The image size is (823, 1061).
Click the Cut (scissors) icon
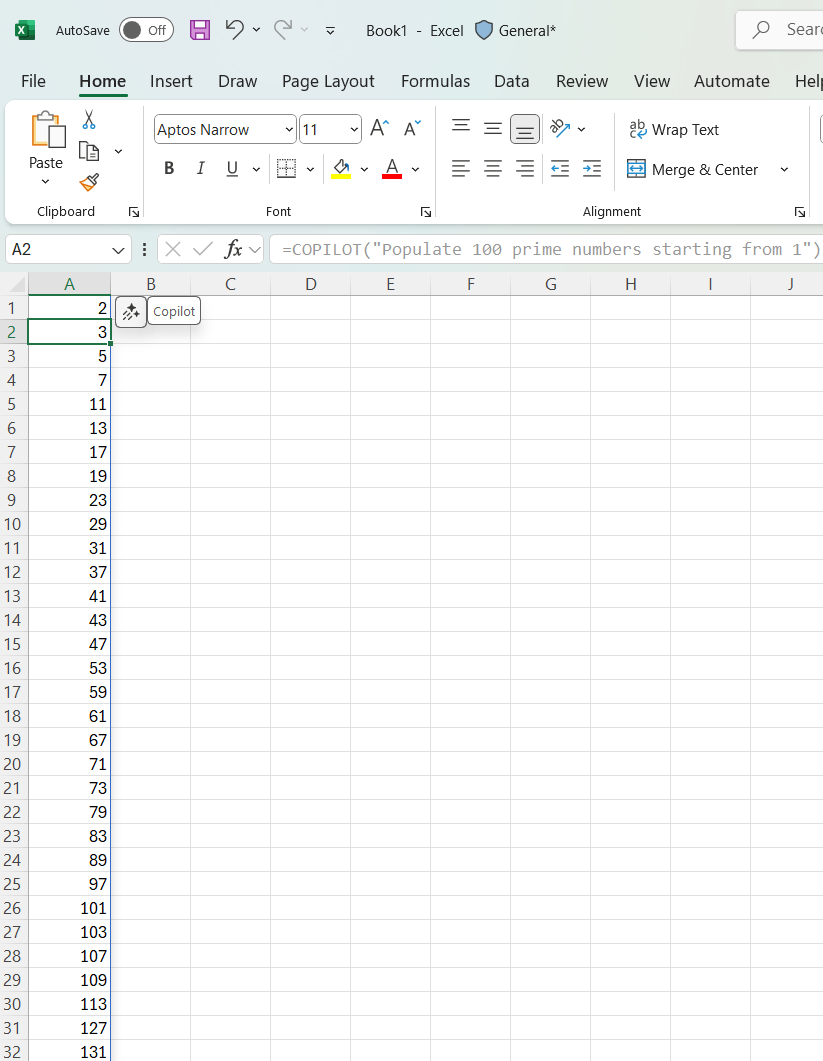(88, 118)
